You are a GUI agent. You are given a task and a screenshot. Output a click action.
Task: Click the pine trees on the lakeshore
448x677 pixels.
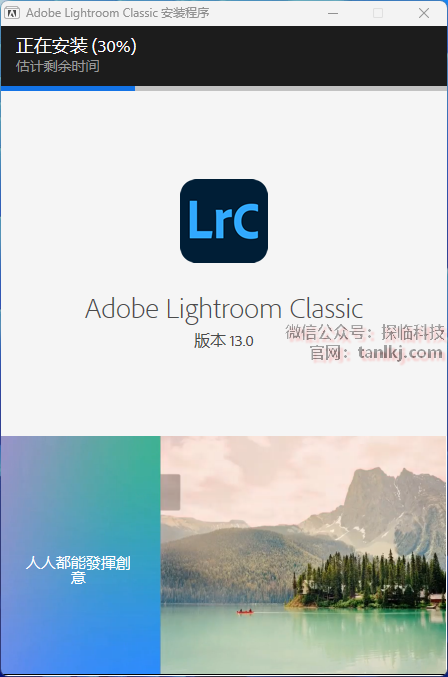(371, 576)
